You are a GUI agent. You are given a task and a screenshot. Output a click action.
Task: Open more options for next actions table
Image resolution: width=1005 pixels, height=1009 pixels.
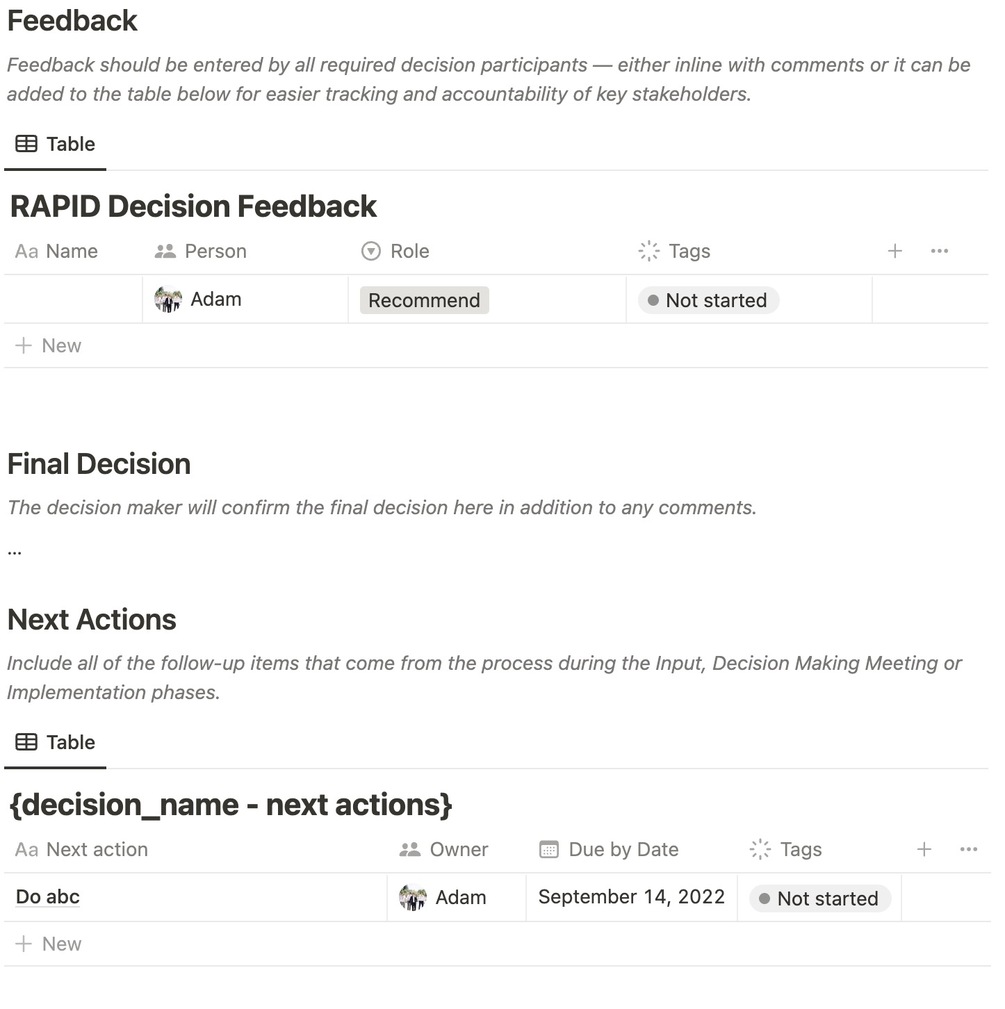pos(968,849)
